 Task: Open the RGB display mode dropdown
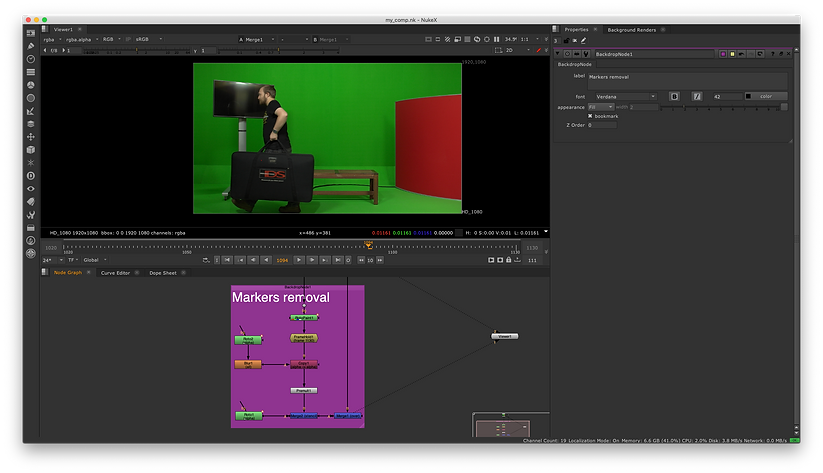click(x=111, y=39)
